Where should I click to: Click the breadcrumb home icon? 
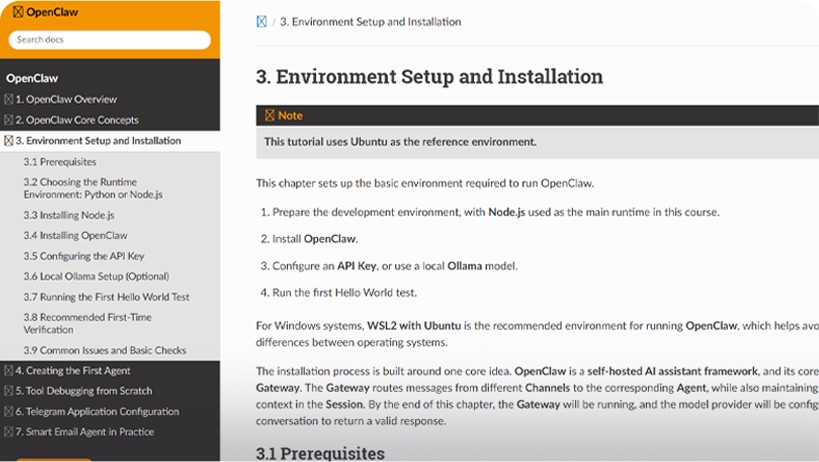coord(262,21)
